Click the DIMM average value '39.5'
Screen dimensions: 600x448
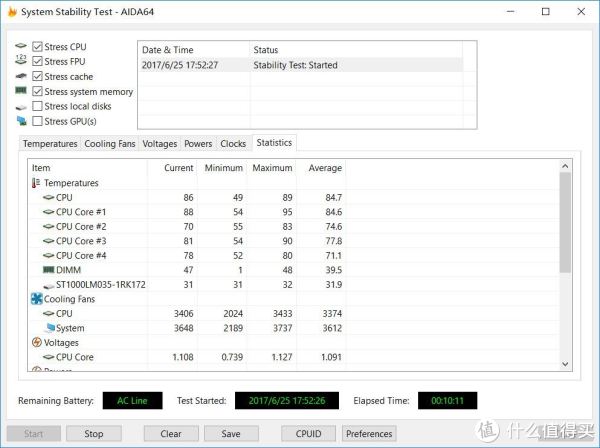tap(334, 270)
